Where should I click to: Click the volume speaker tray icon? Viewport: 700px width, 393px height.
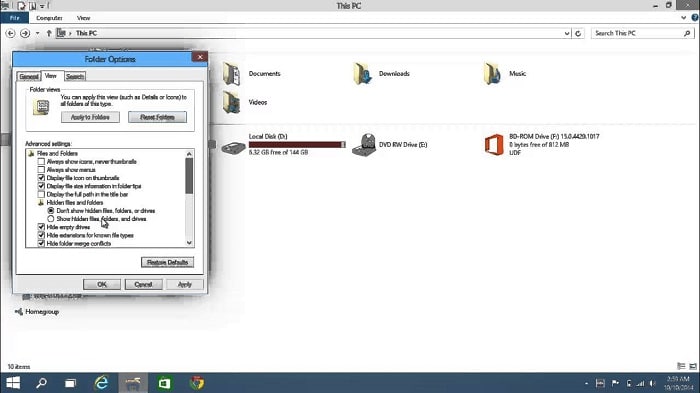(653, 383)
